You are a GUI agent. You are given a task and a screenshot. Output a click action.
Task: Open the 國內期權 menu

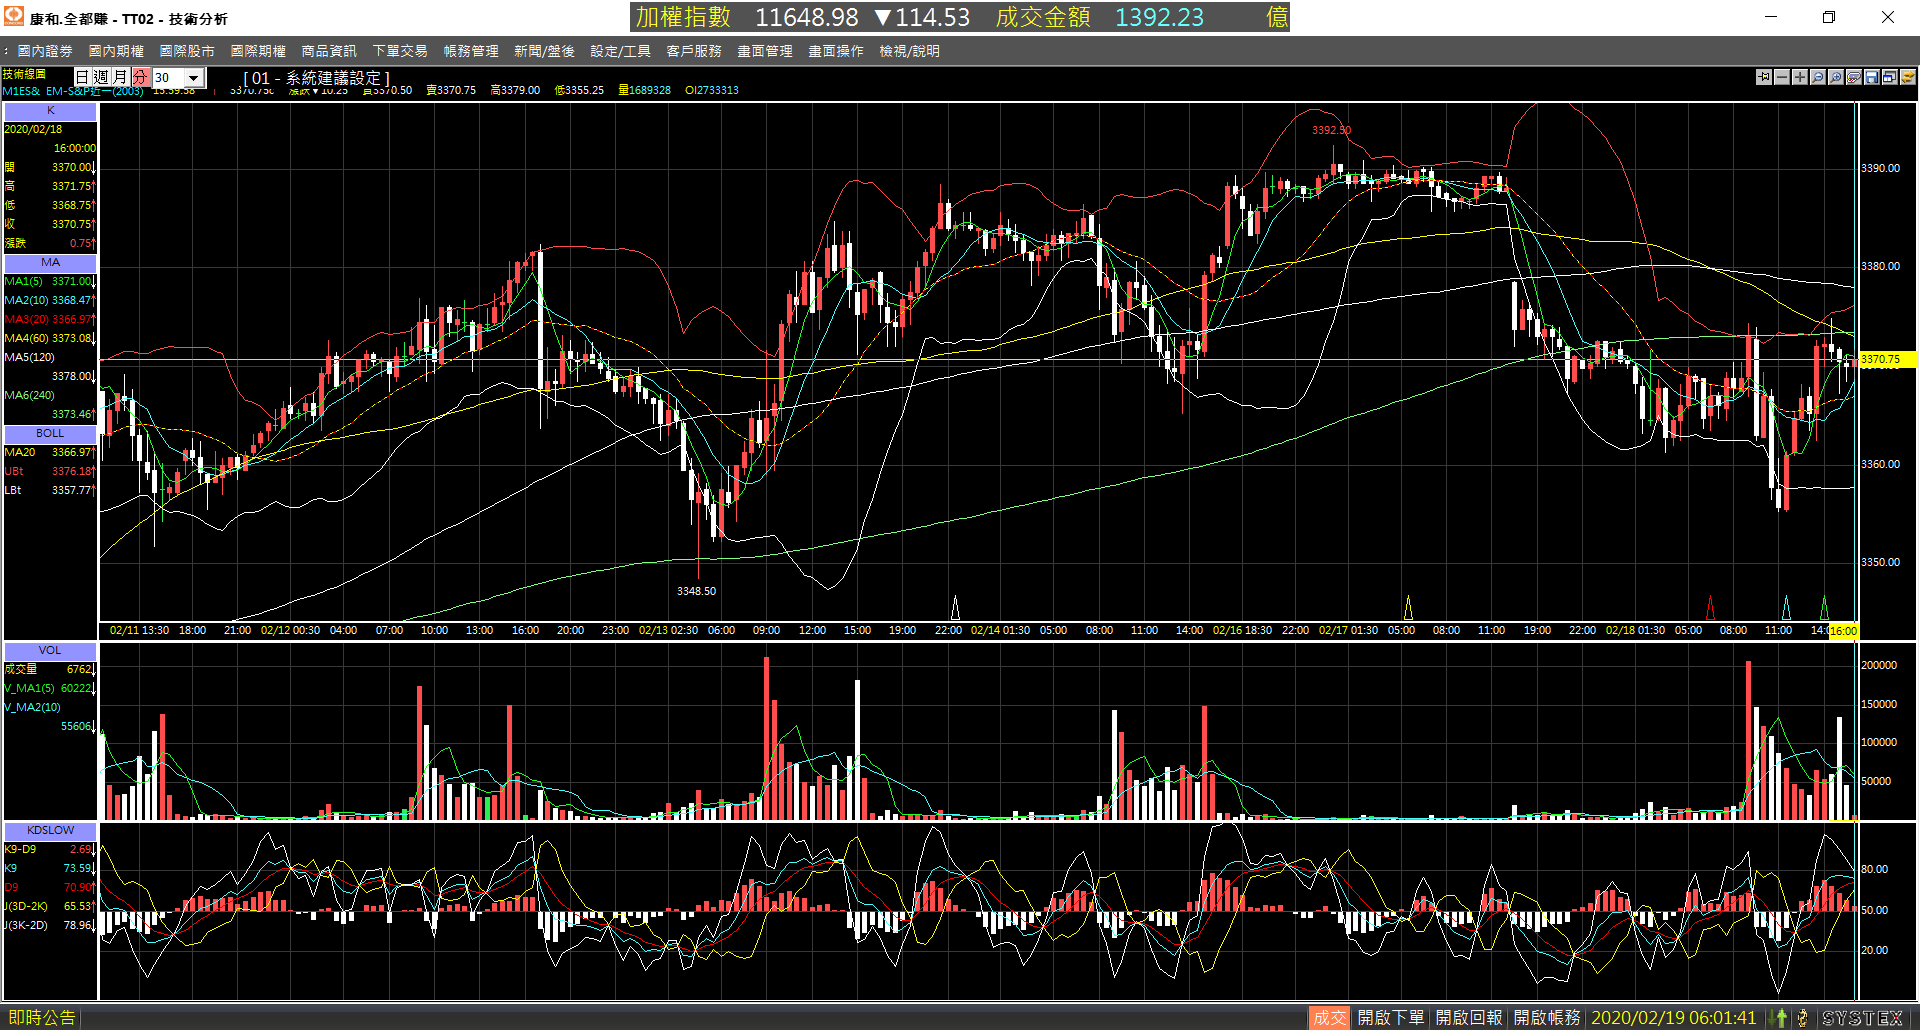click(116, 51)
